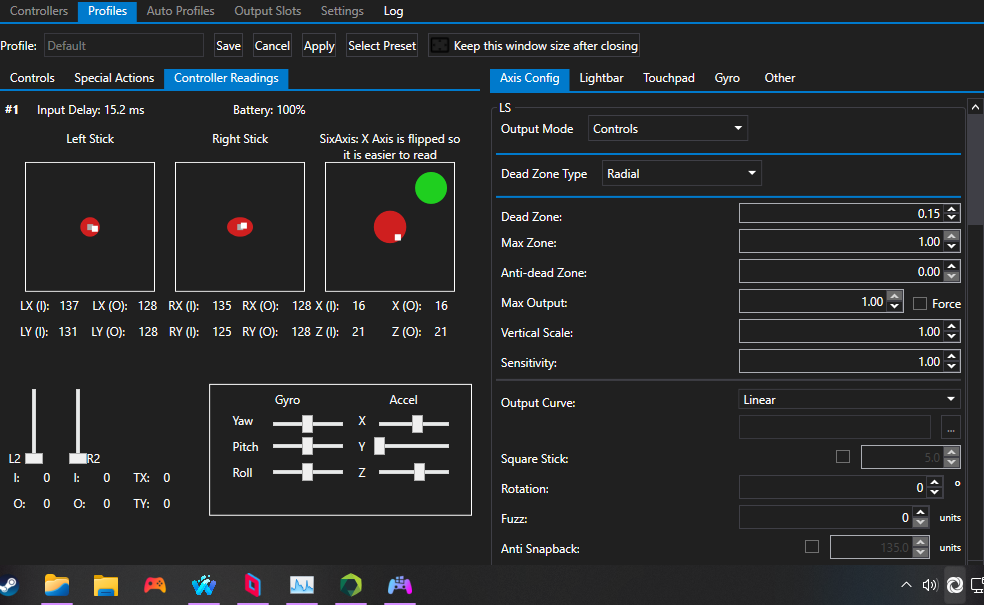Image resolution: width=984 pixels, height=605 pixels.
Task: Open the Output Mode dropdown
Action: (667, 128)
